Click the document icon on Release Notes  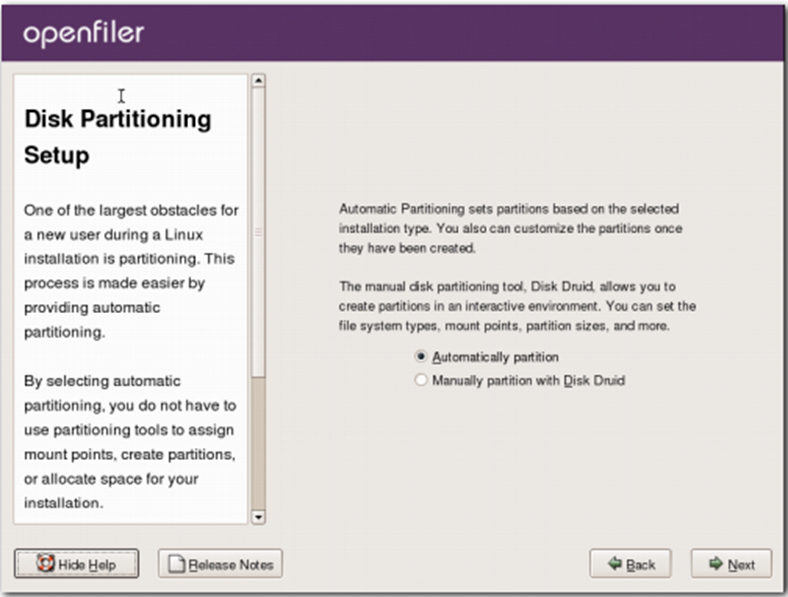point(176,564)
